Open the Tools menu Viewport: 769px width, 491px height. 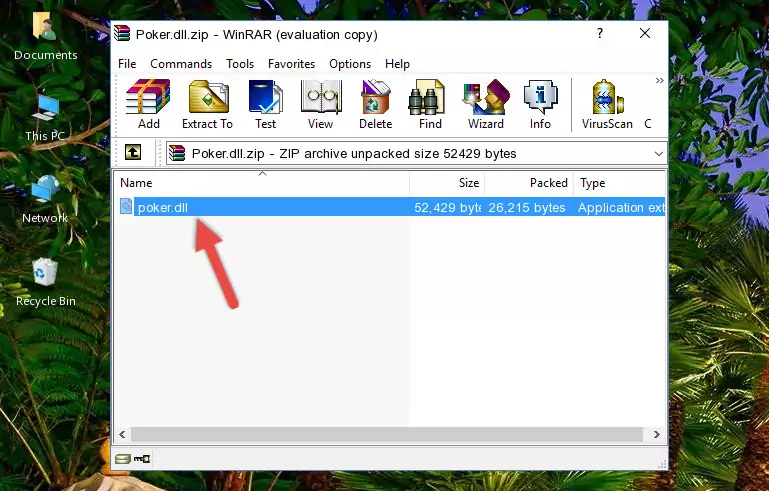[240, 64]
